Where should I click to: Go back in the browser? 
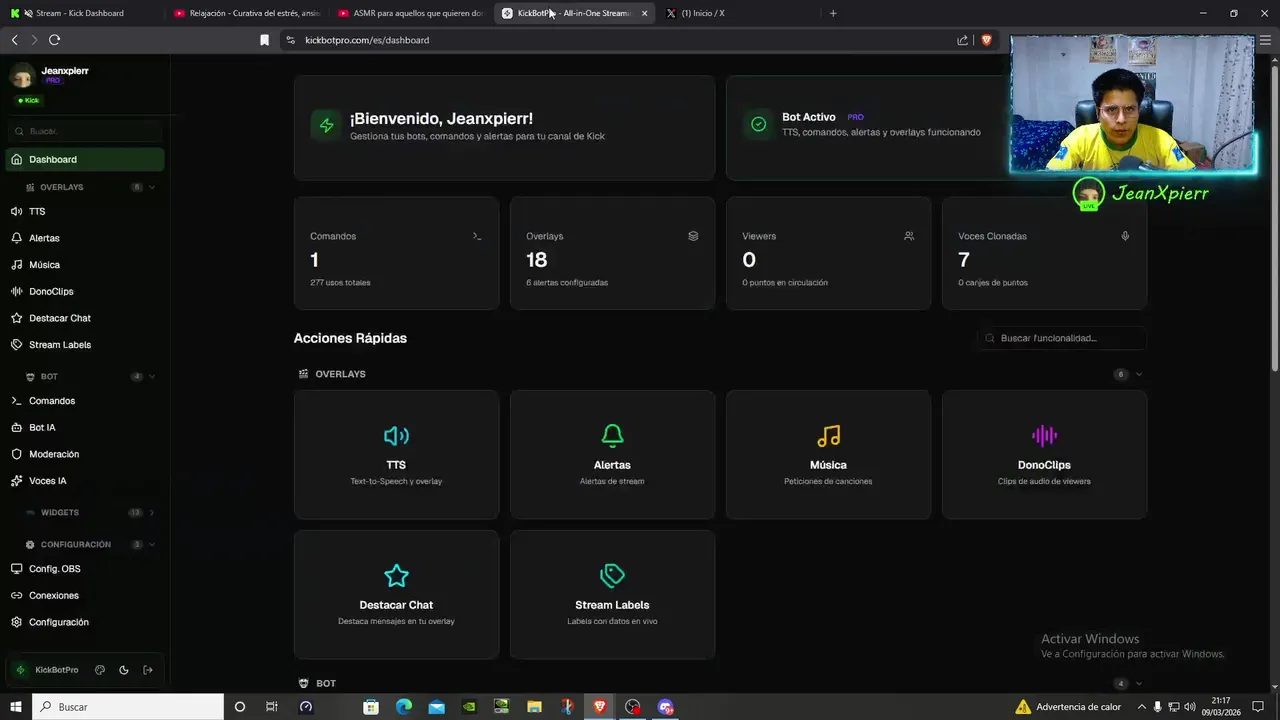click(x=14, y=40)
